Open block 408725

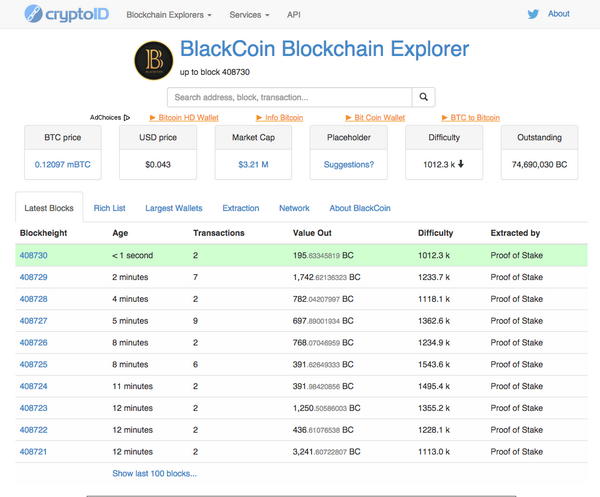click(34, 364)
